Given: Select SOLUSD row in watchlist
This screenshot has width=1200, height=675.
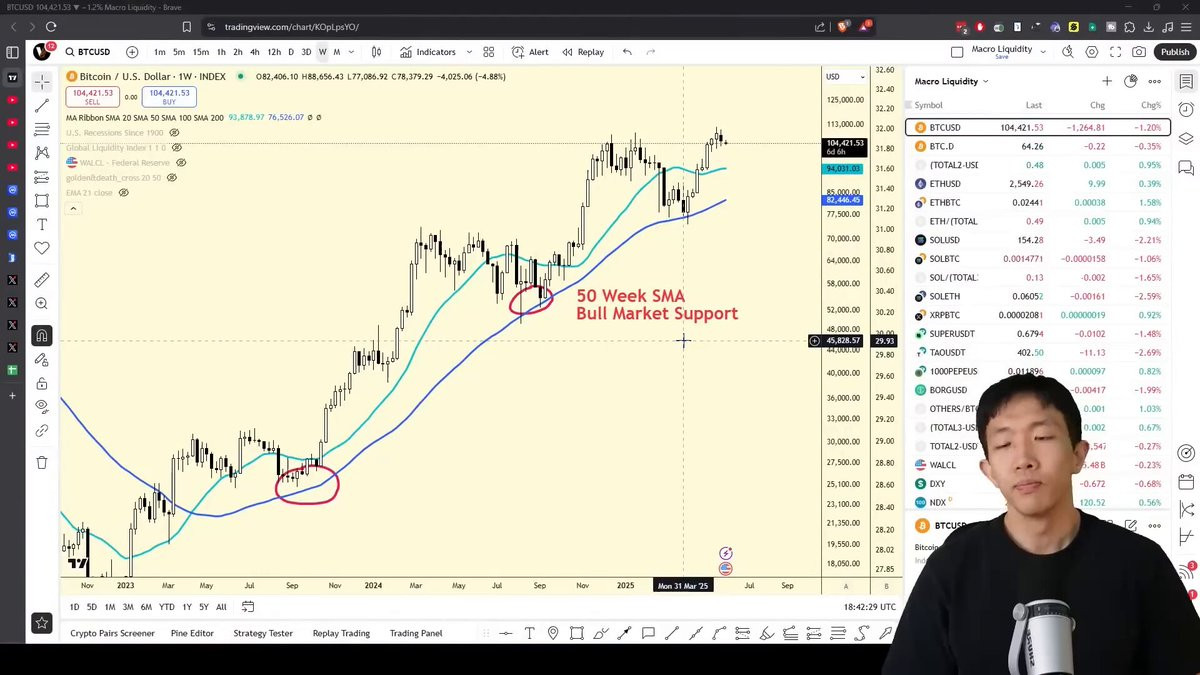Looking at the screenshot, I should click(1038, 240).
